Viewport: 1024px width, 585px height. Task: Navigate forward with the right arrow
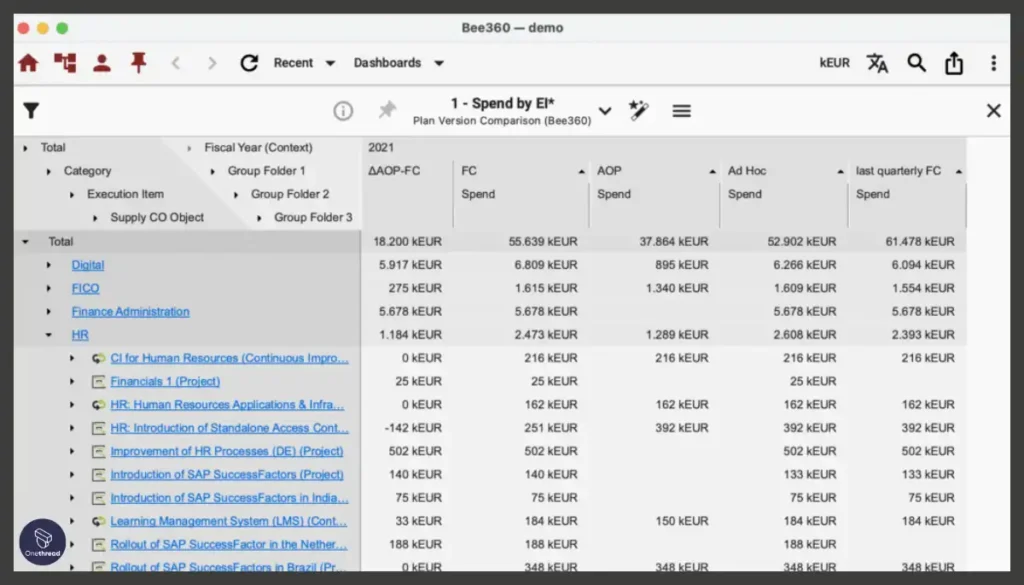click(x=212, y=63)
